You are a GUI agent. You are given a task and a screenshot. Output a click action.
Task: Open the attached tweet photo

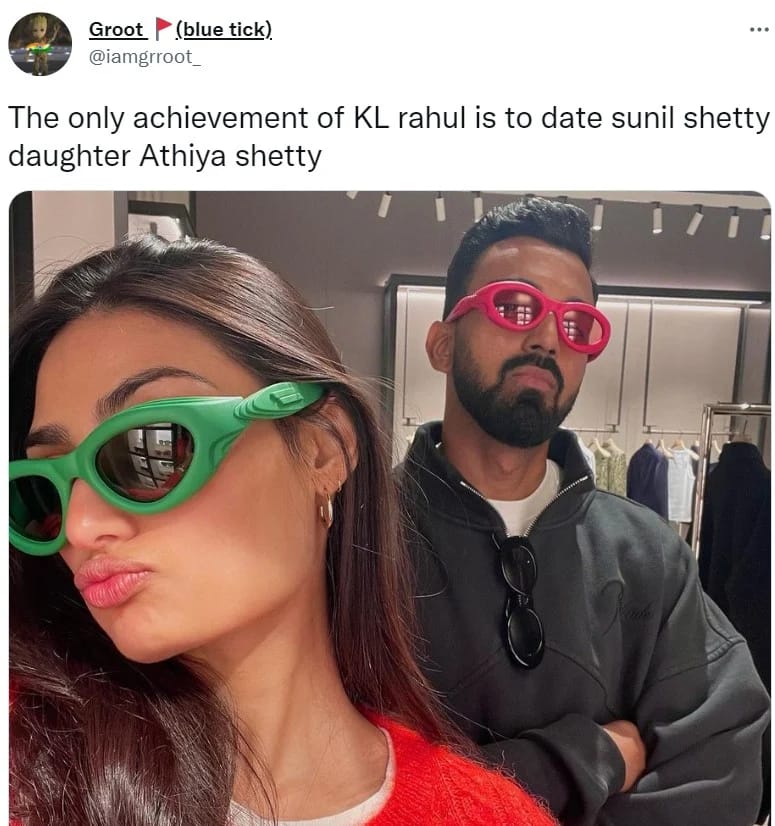tap(390, 508)
